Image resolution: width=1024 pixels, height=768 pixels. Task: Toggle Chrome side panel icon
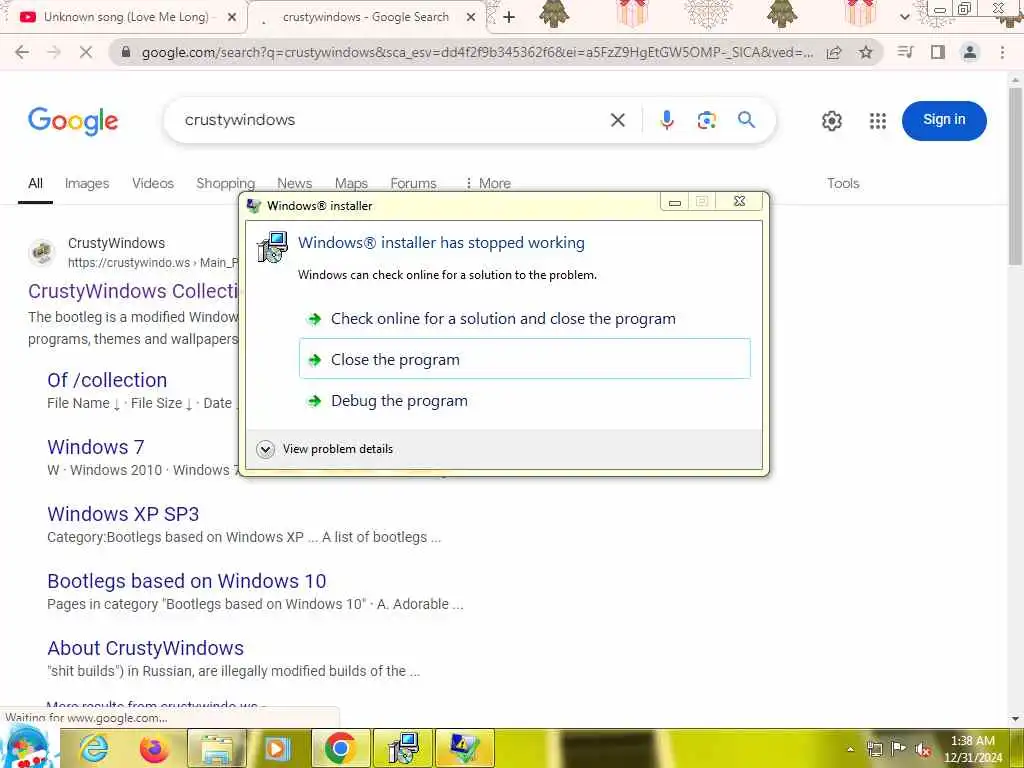(x=938, y=52)
